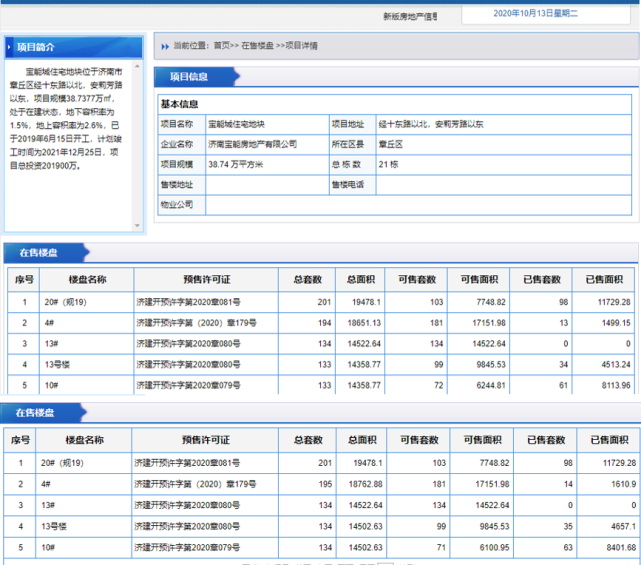Select the 章丘区 district value

tap(389, 144)
